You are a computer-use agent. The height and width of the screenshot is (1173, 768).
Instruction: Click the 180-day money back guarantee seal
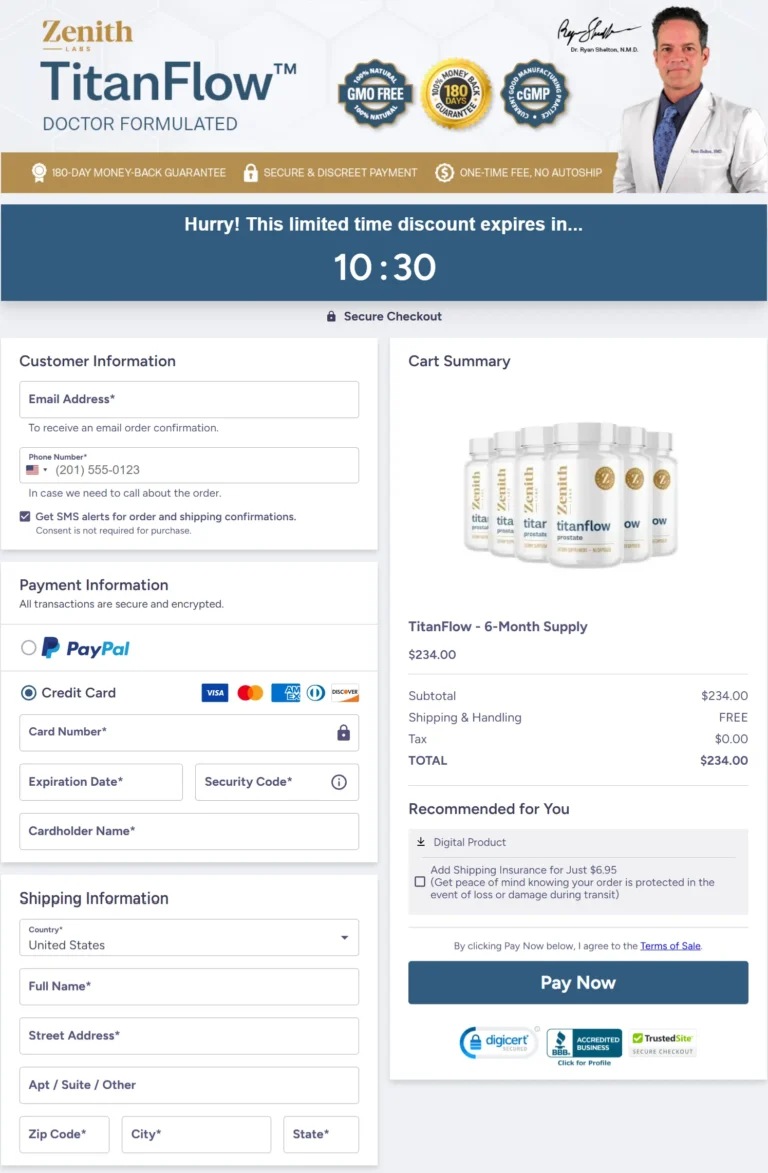click(456, 93)
